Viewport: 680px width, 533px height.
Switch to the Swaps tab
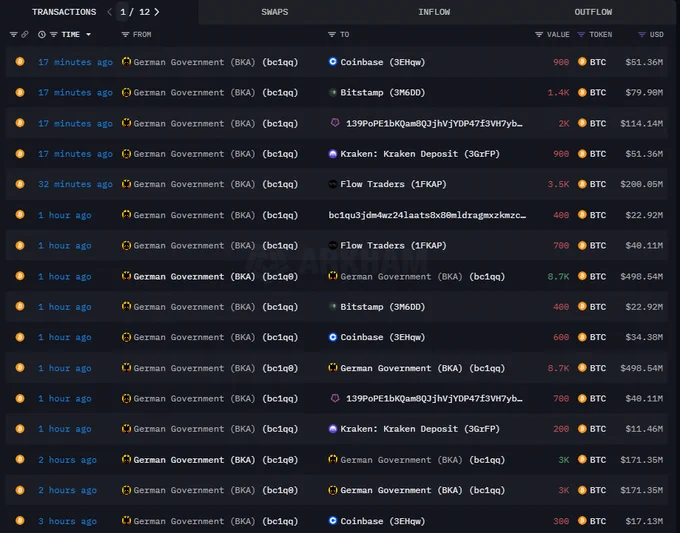[275, 12]
